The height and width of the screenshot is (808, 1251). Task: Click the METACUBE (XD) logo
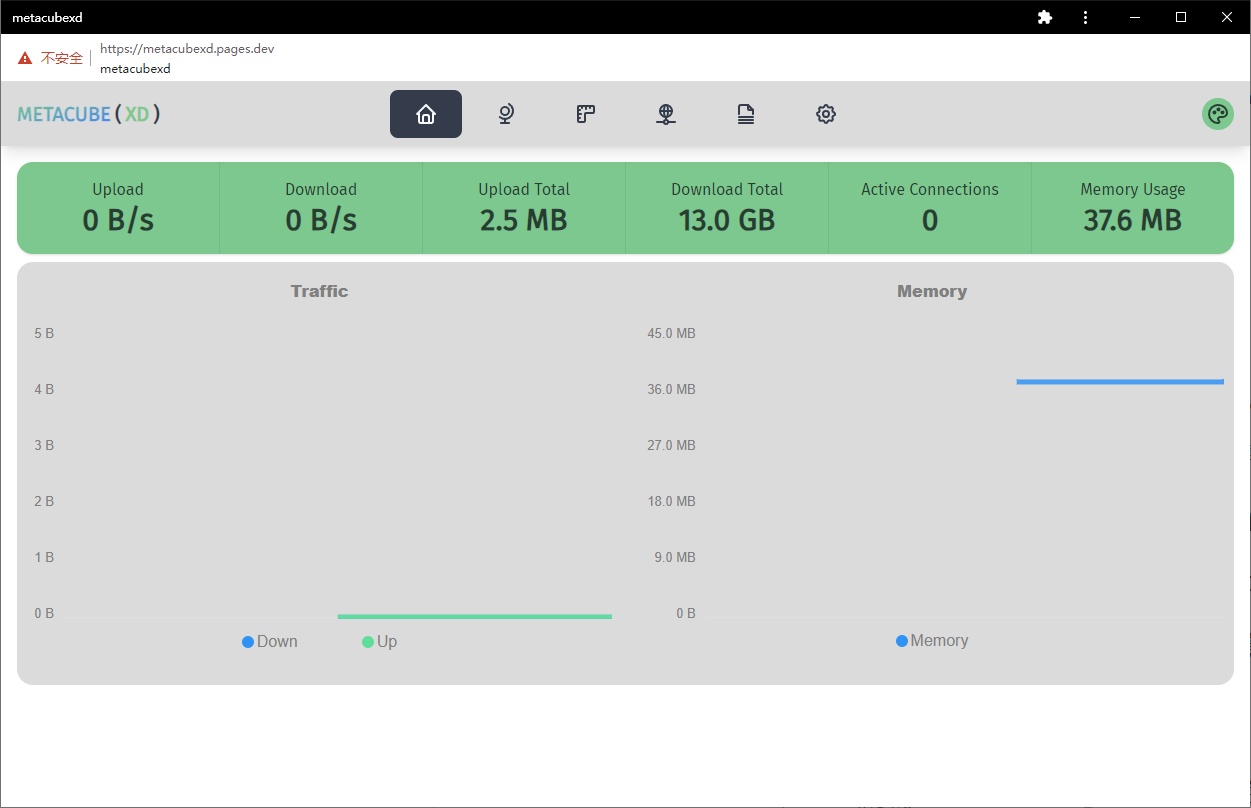tap(89, 114)
